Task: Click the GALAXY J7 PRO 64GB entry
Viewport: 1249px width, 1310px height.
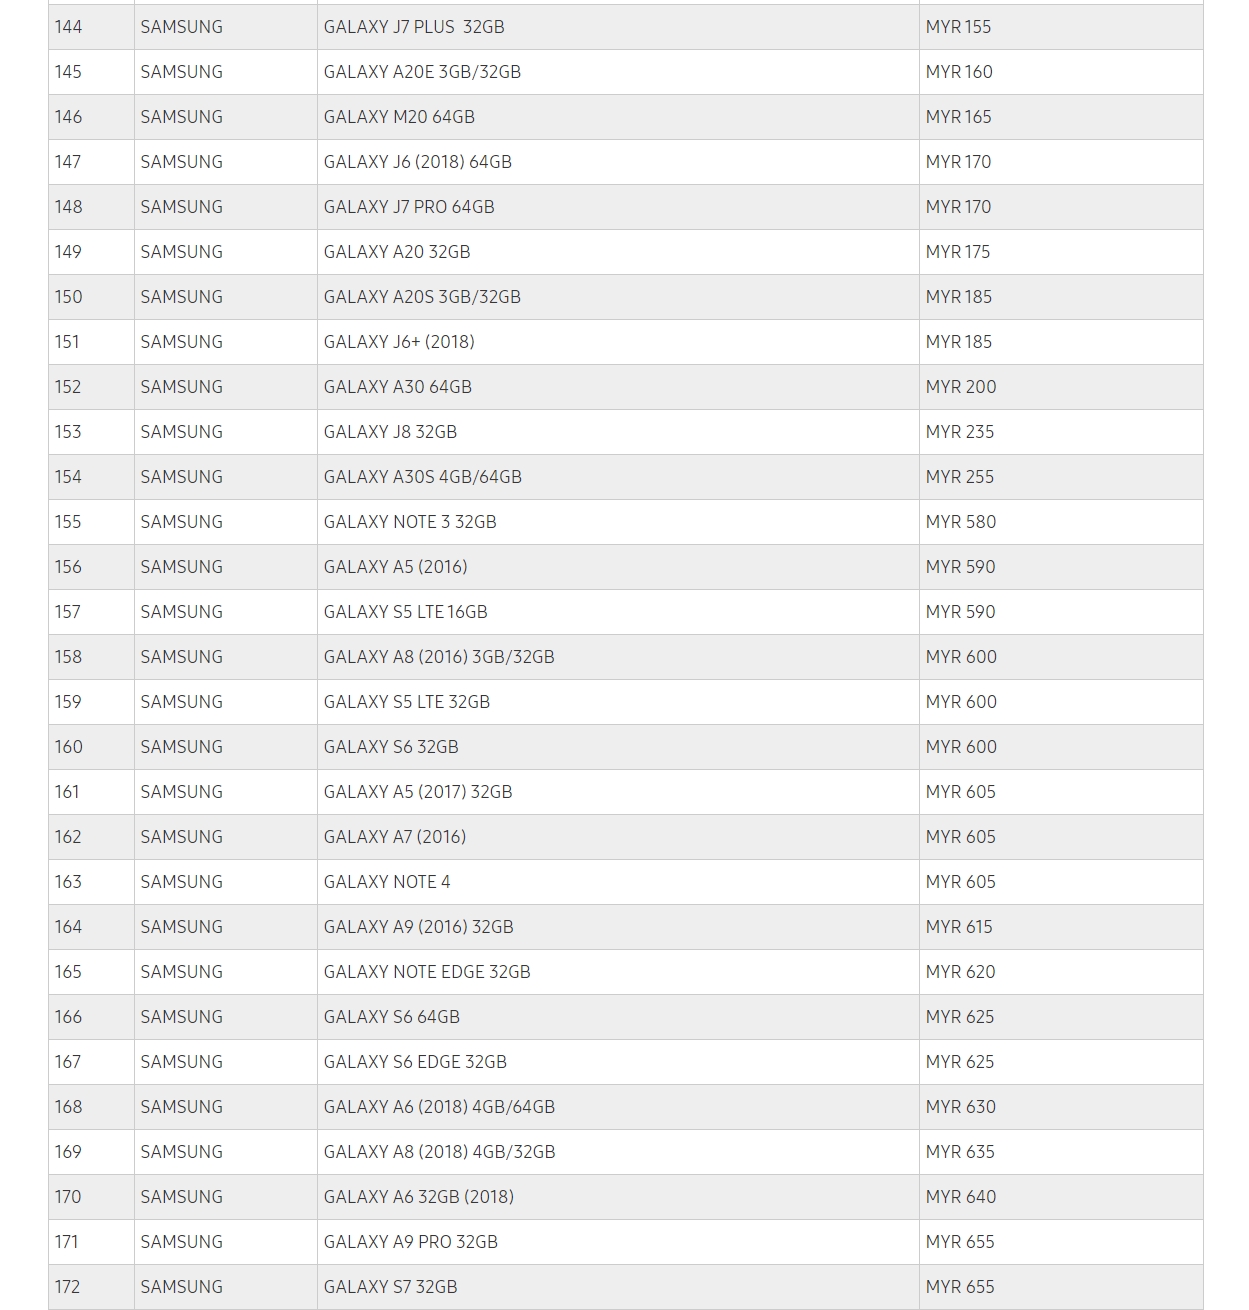Action: (409, 207)
